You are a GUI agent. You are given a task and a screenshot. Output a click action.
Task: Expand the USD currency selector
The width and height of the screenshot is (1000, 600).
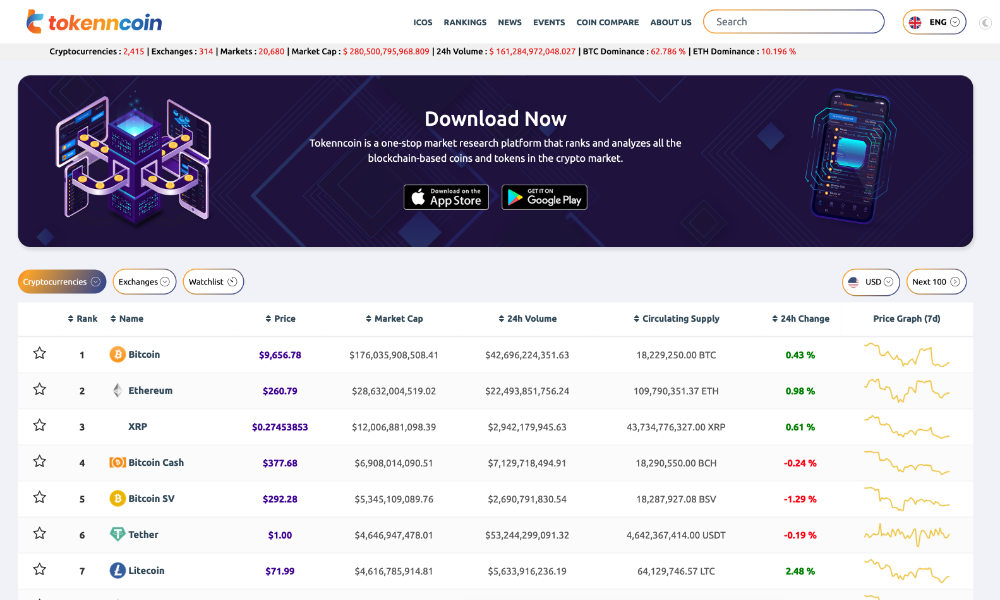[x=871, y=282]
